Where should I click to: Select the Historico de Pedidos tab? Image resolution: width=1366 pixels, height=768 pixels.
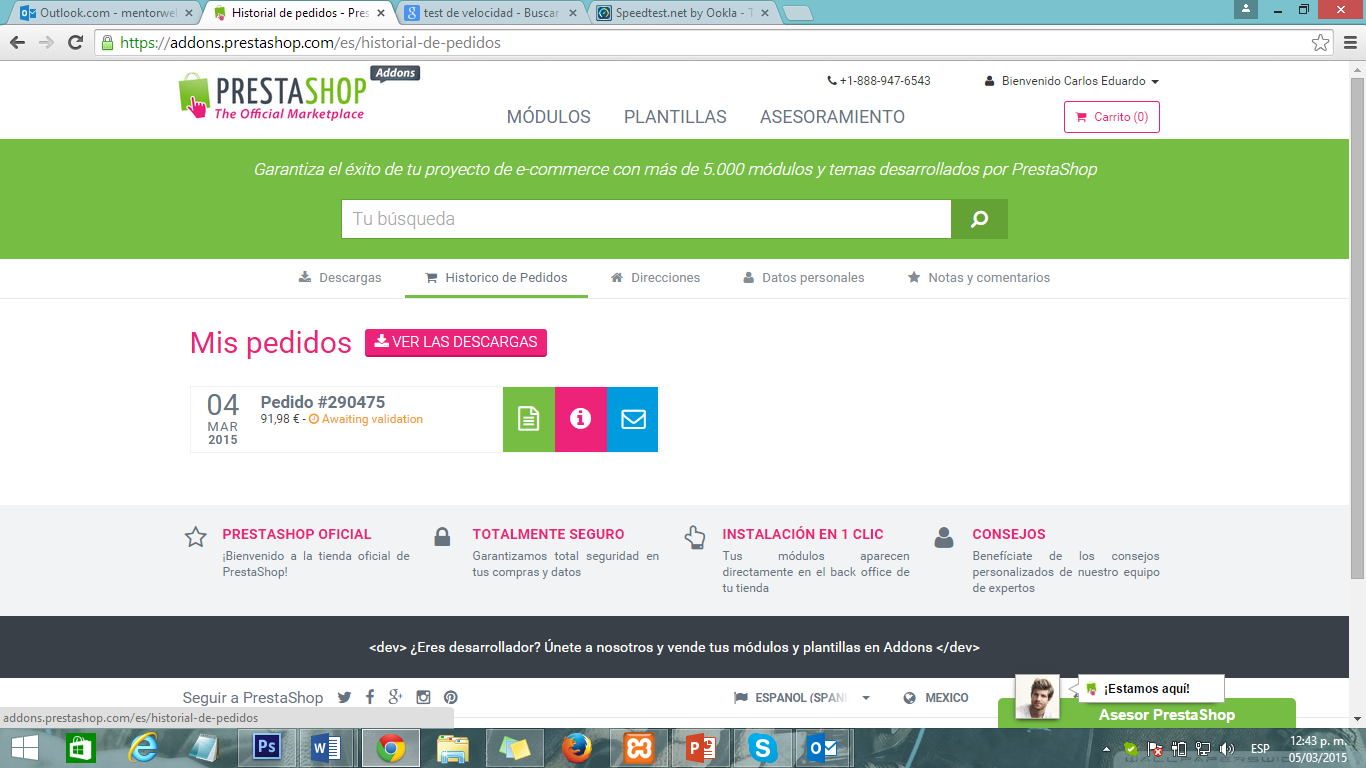[496, 278]
